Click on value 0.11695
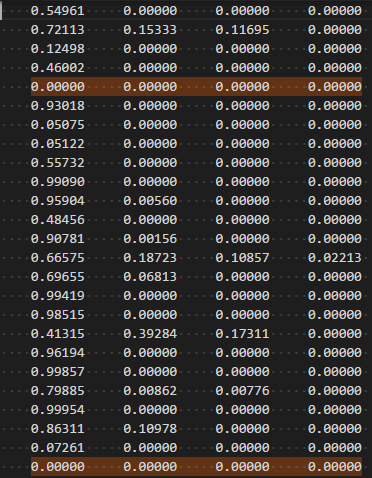372x478 pixels. click(242, 30)
